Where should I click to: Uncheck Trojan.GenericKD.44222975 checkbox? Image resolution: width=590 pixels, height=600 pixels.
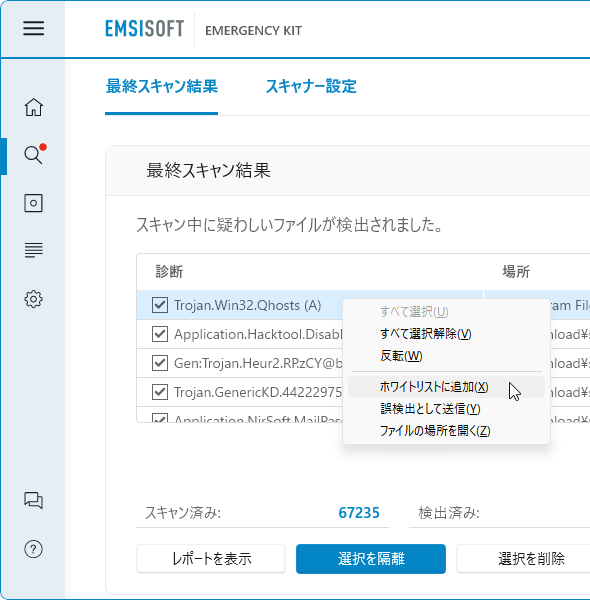click(x=160, y=392)
